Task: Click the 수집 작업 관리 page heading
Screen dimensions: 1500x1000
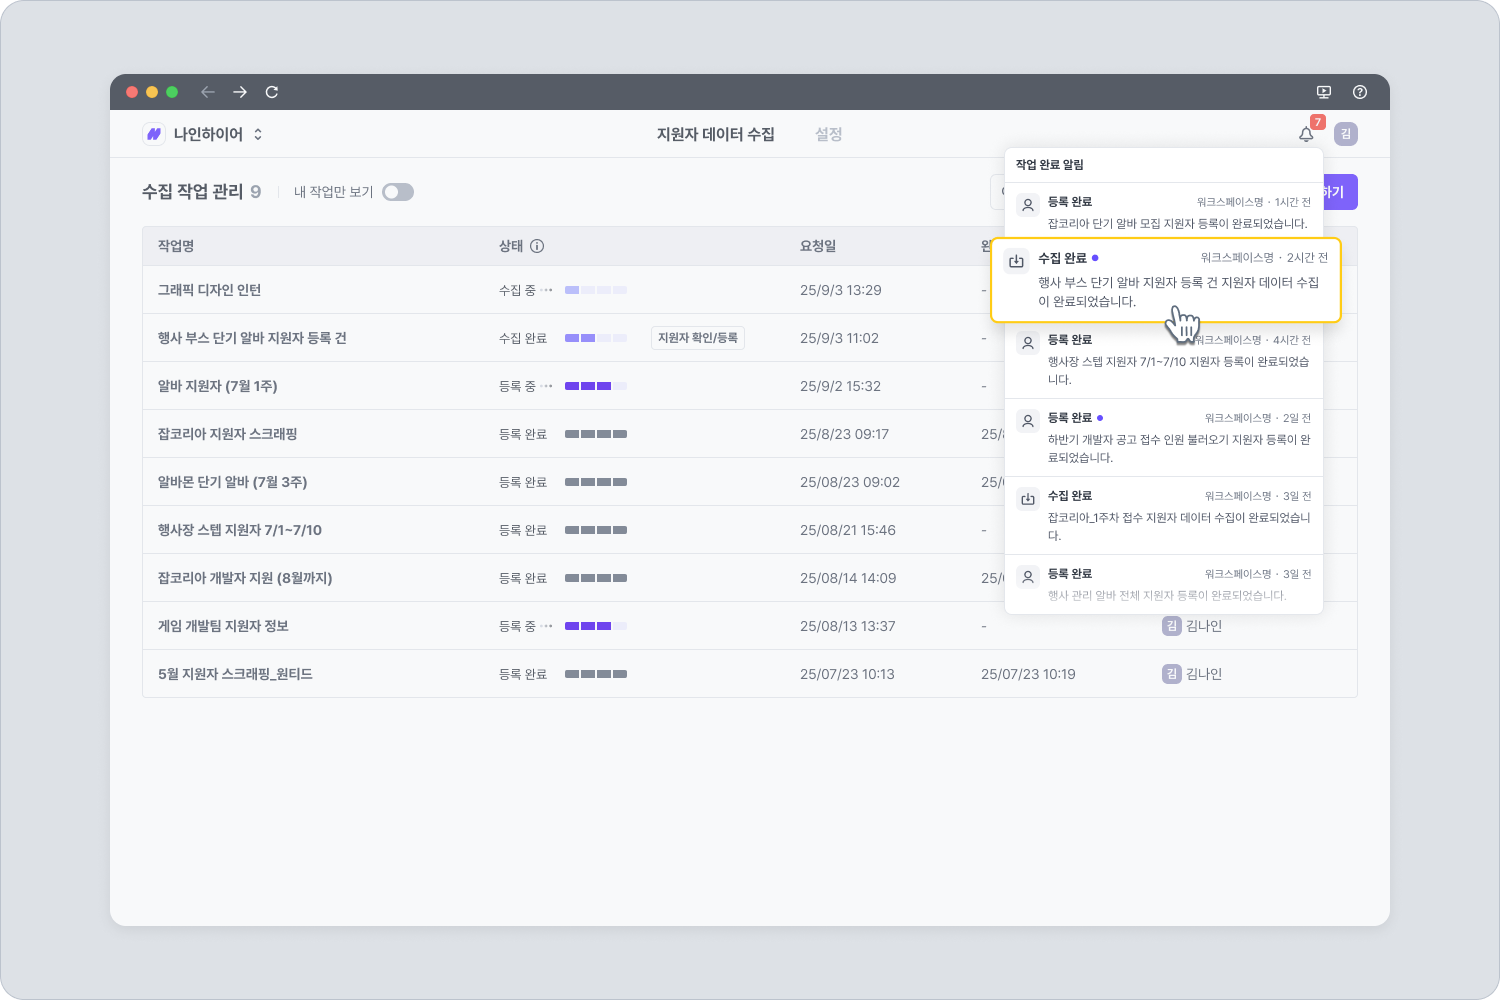Action: coord(193,192)
